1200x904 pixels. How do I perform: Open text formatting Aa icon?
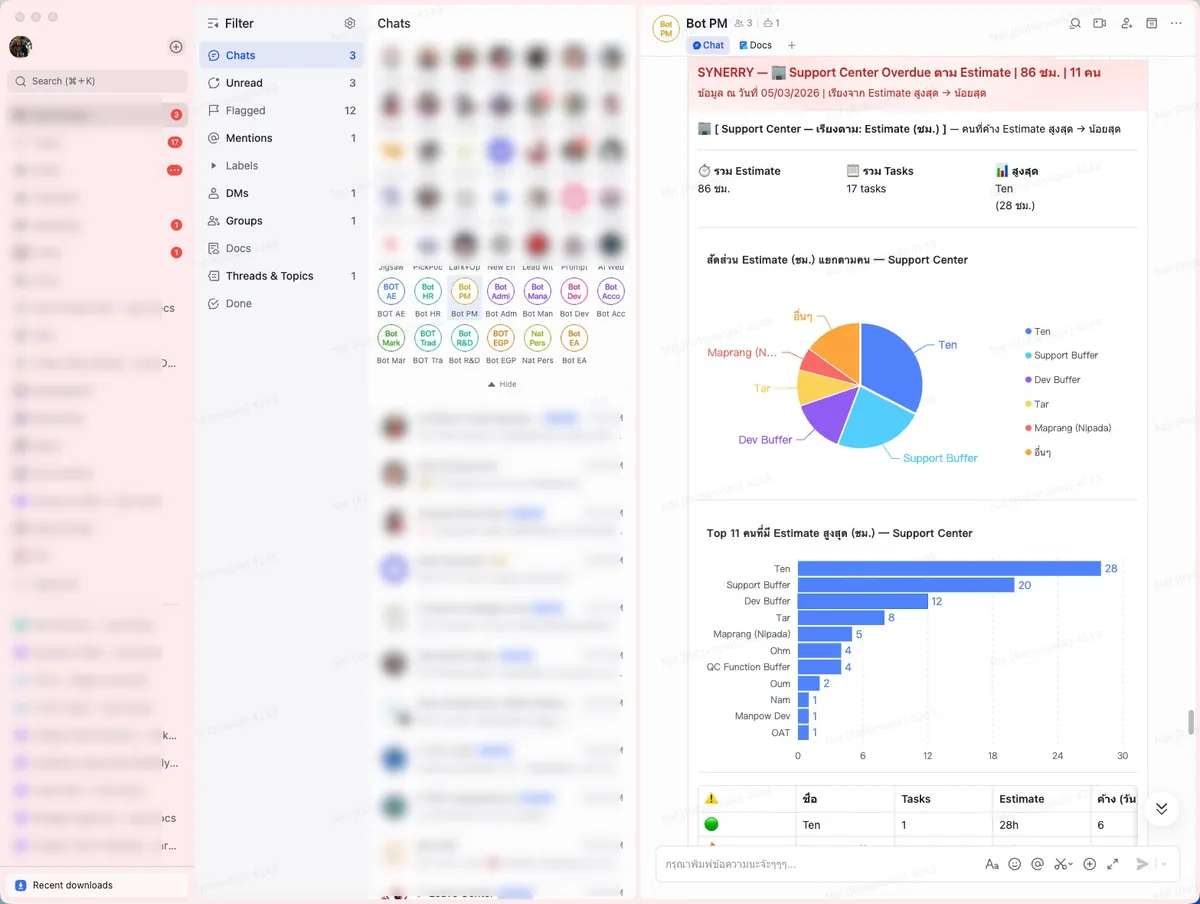991,864
